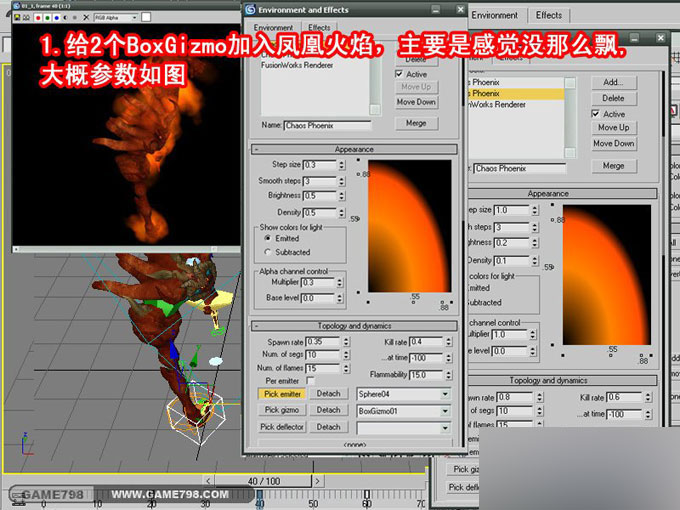Click Pick gizmo button in front dialog
Screen dimensions: 680x510
[x=282, y=410]
